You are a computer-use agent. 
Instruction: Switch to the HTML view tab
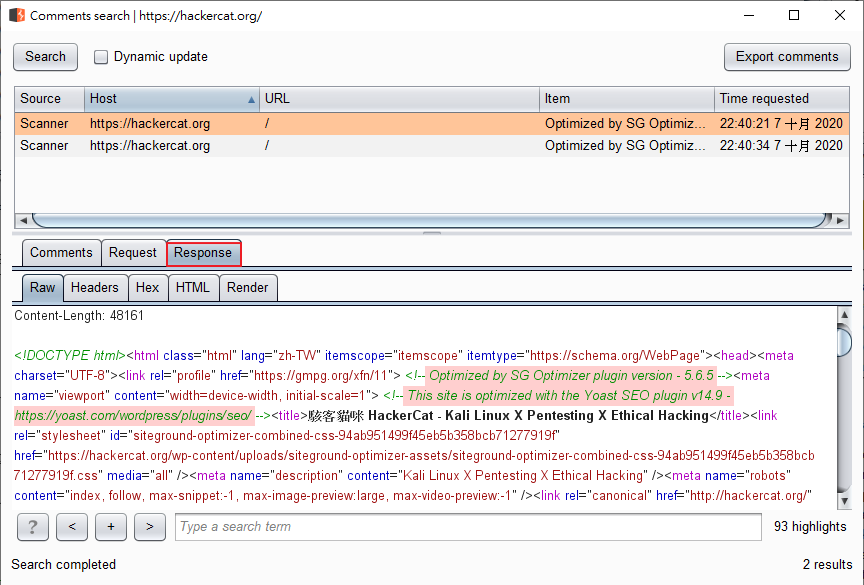(x=193, y=288)
